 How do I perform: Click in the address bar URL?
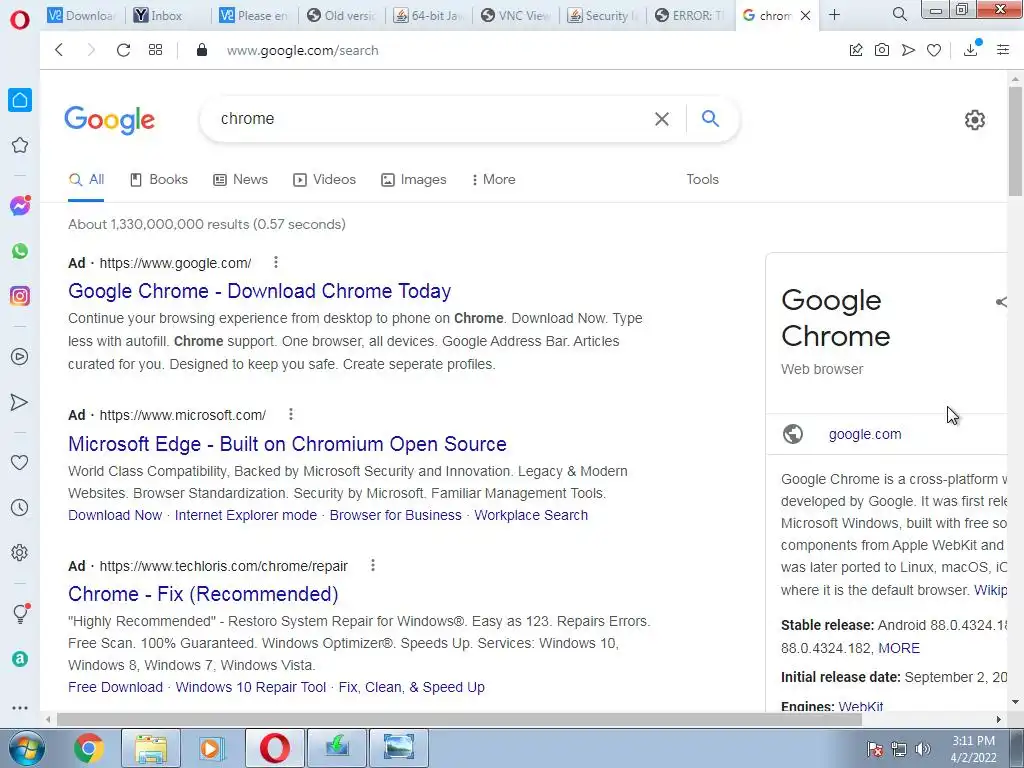(x=302, y=50)
